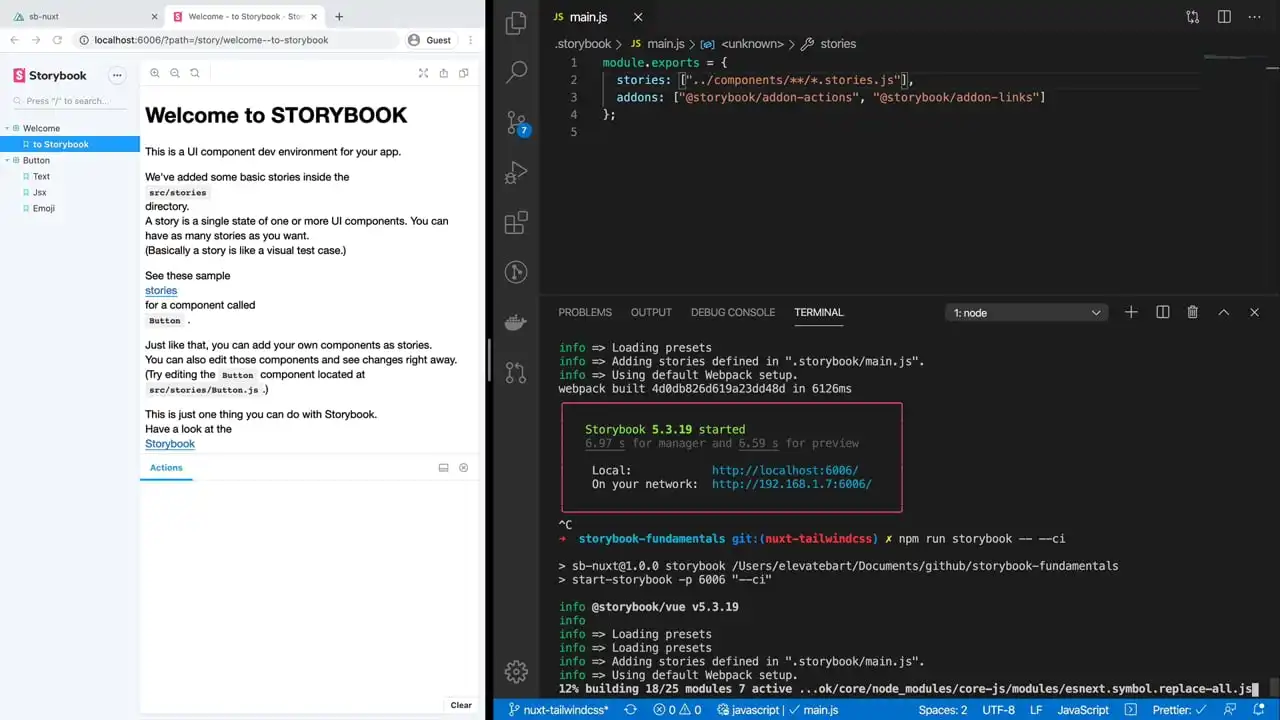The image size is (1280, 720).
Task: Change encoding via UTF-8 status item
Action: click(999, 710)
